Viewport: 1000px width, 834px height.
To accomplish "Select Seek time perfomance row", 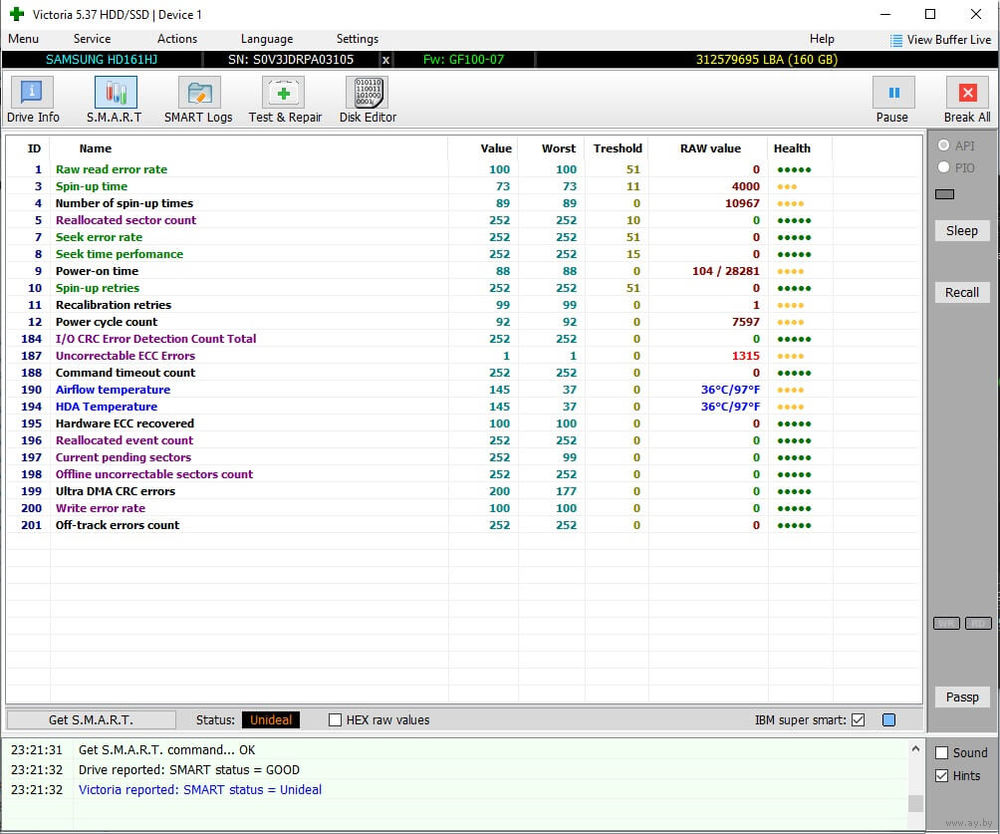I will click(464, 254).
